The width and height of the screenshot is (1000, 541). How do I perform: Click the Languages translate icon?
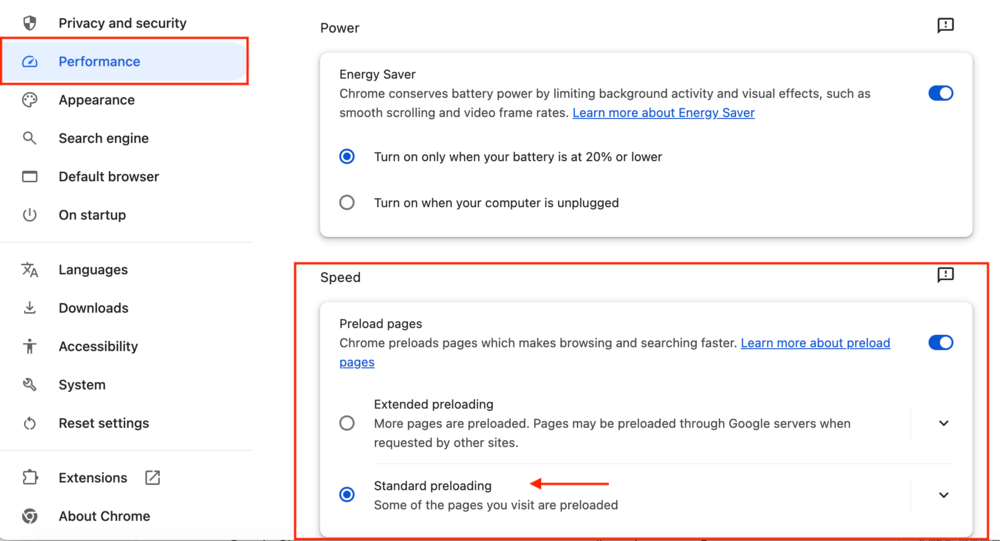pyautogui.click(x=29, y=270)
